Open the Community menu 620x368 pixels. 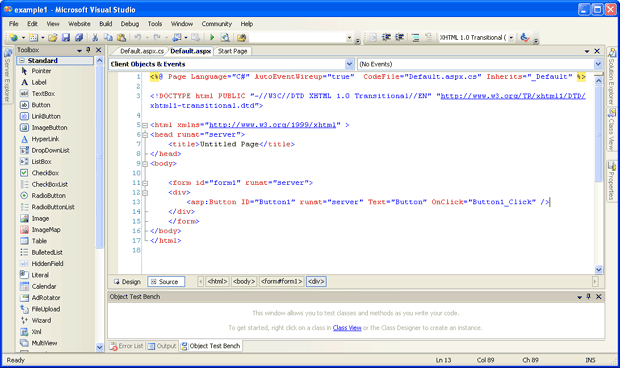click(x=217, y=24)
